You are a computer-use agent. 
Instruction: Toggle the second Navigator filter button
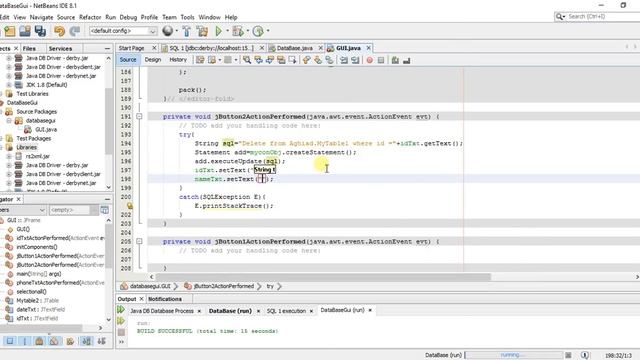(24, 341)
